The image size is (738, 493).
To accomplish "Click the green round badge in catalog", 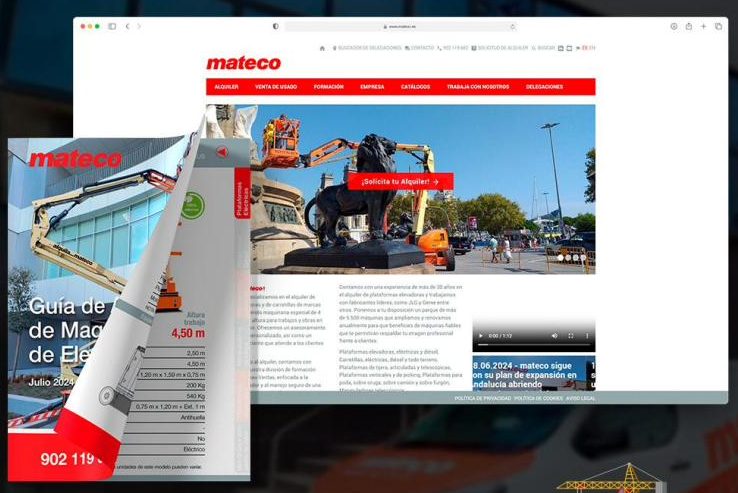I will [193, 205].
